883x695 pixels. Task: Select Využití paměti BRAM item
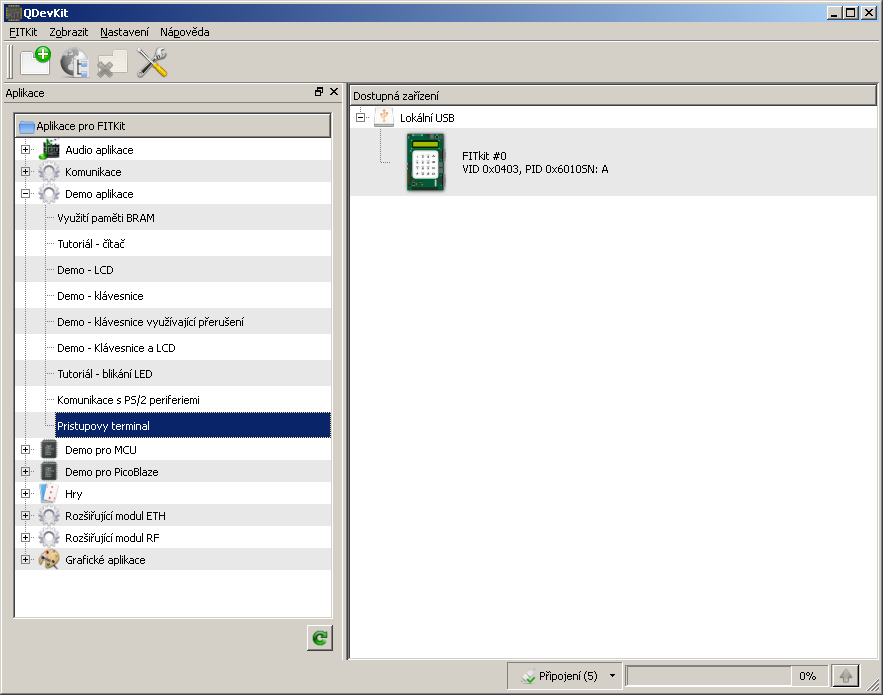click(106, 218)
